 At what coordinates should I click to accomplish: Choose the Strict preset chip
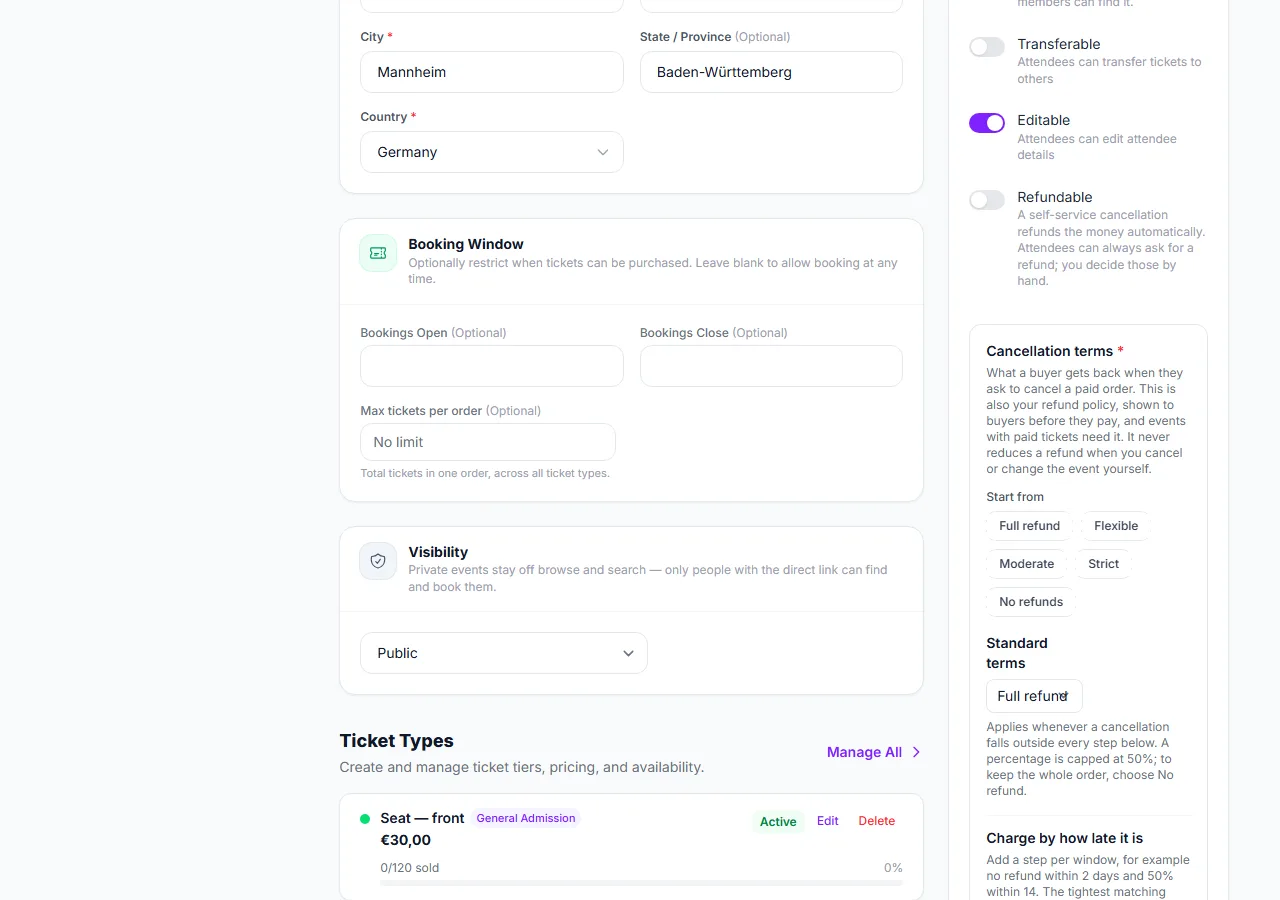click(1103, 564)
